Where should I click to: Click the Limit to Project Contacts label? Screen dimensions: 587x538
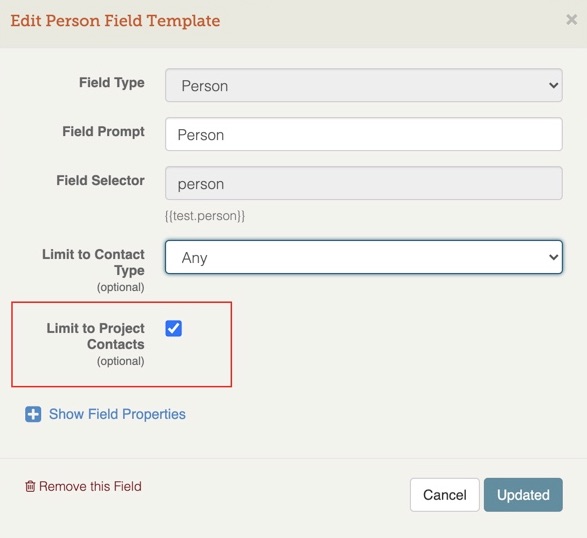tap(95, 336)
